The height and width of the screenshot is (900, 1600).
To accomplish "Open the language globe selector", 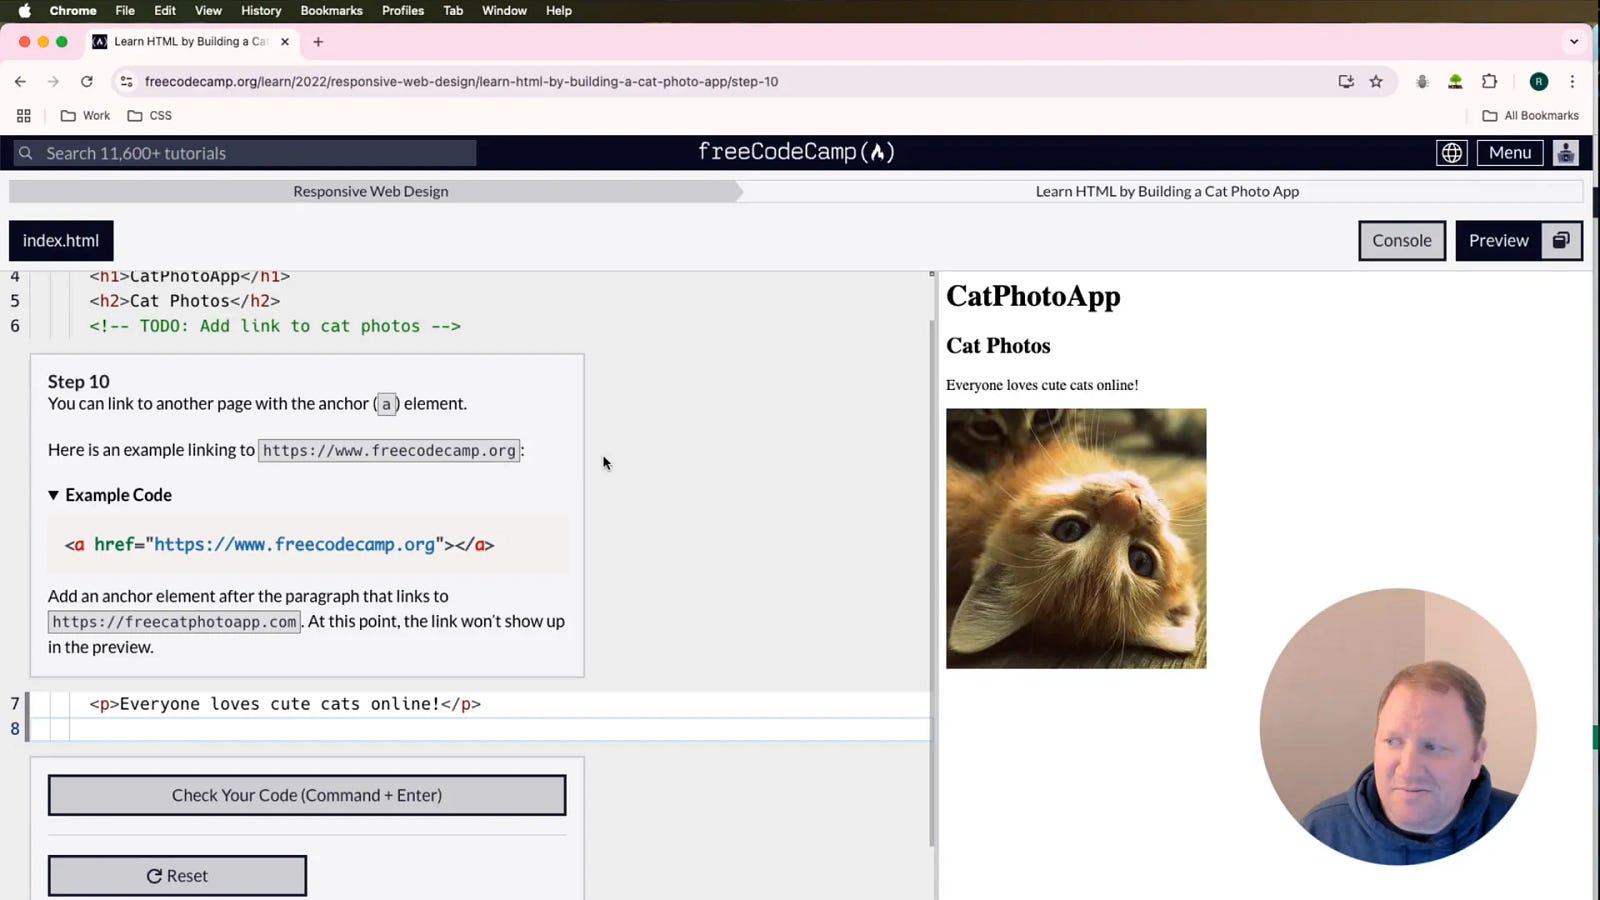I will (1451, 153).
